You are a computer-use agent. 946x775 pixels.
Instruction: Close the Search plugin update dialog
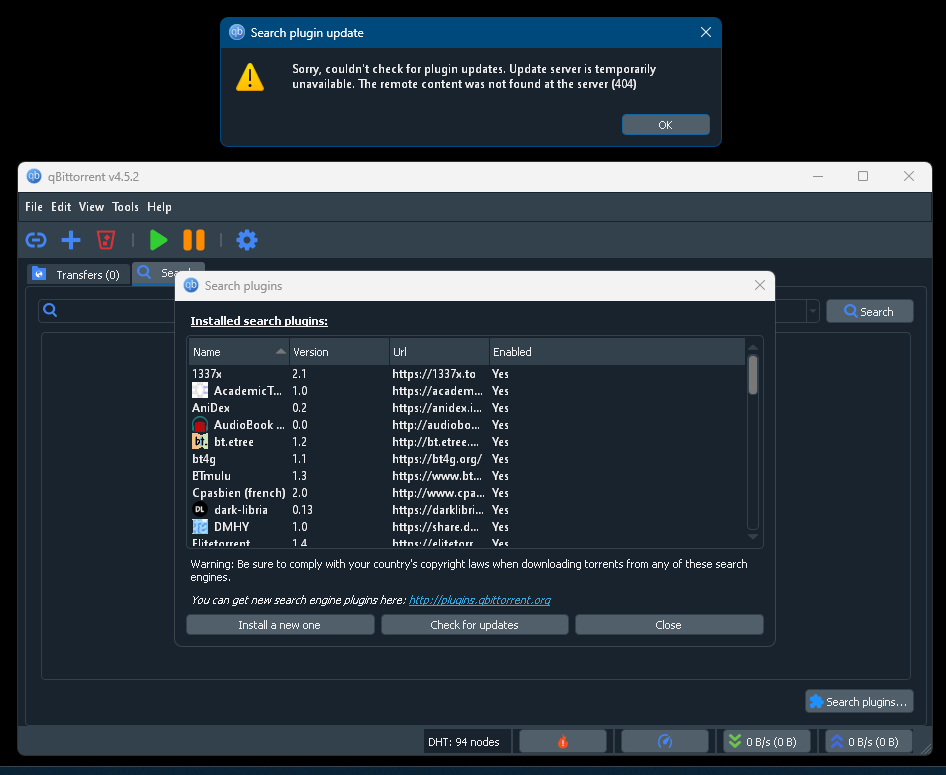pos(705,33)
